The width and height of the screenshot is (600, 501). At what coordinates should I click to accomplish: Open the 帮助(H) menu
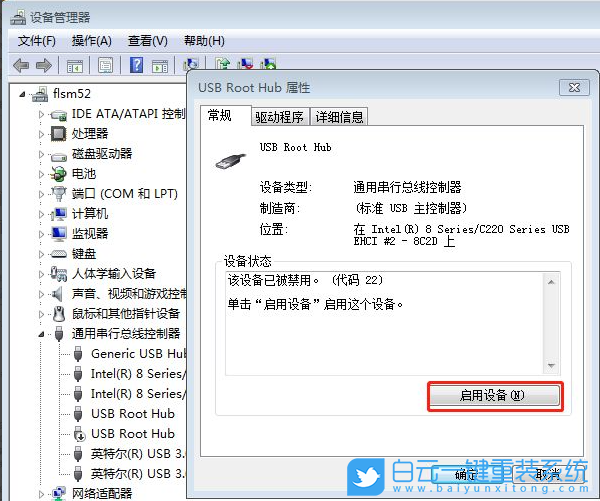pos(204,41)
